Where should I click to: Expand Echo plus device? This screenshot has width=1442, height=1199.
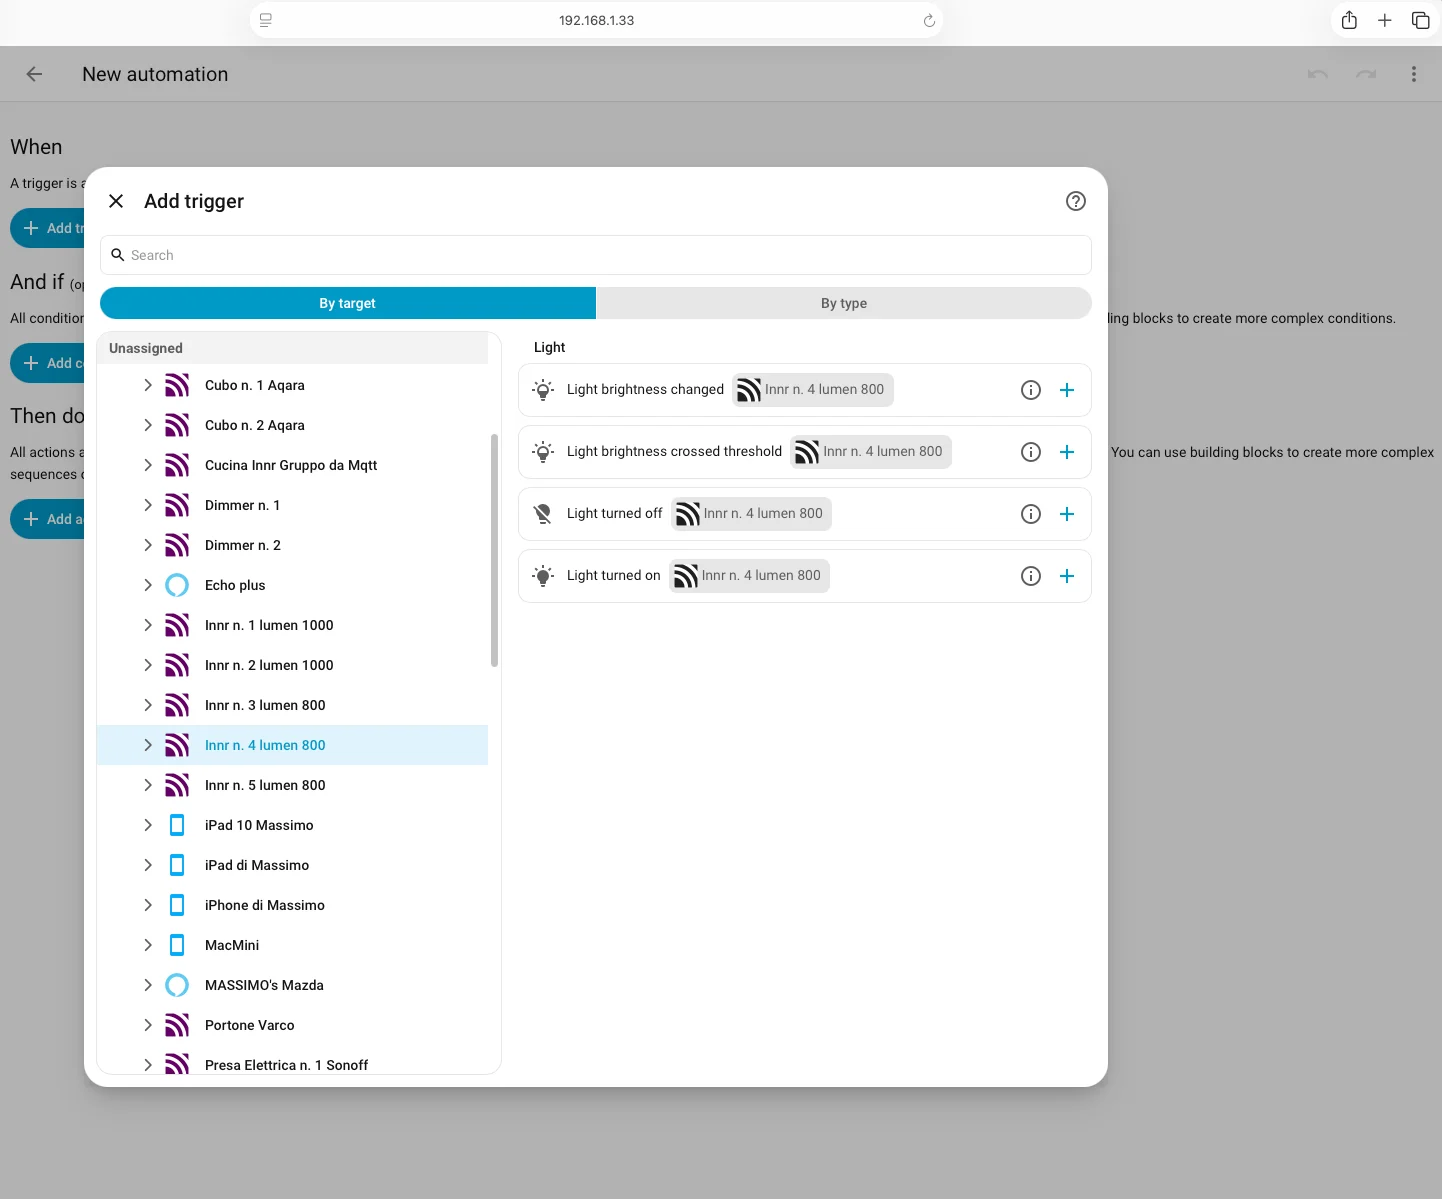[148, 585]
